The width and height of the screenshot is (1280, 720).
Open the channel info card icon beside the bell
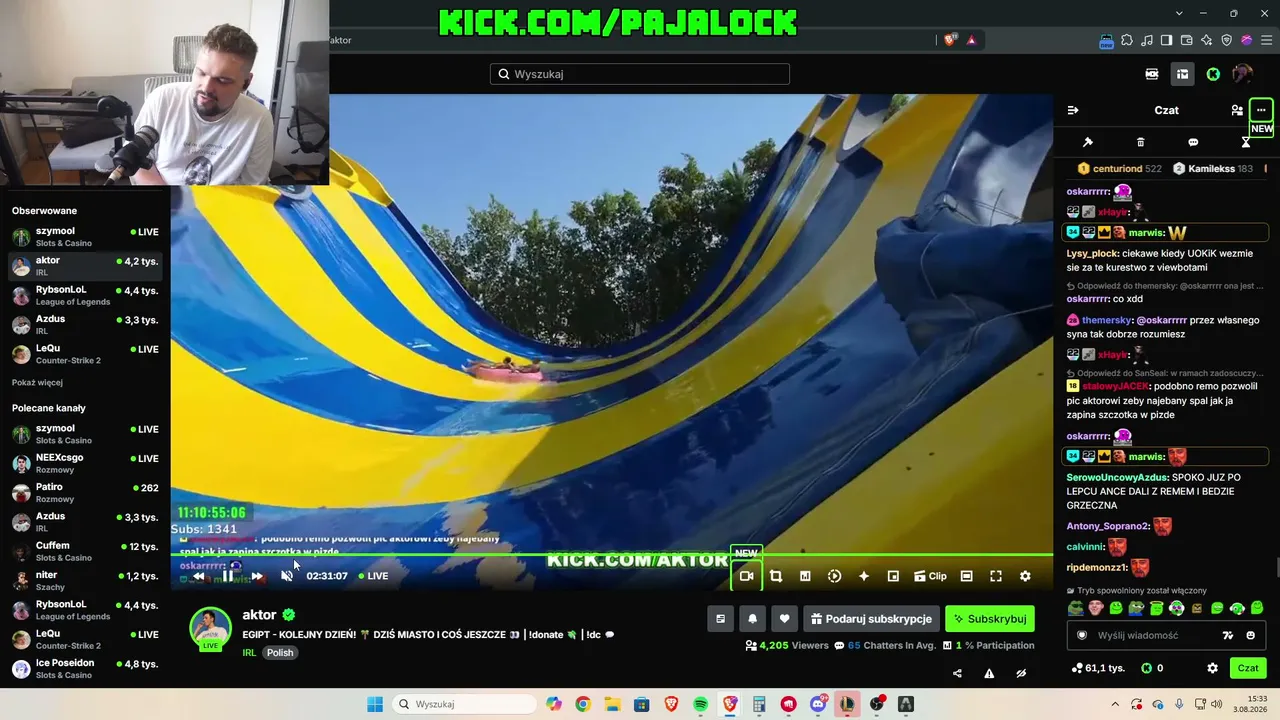pyautogui.click(x=720, y=619)
